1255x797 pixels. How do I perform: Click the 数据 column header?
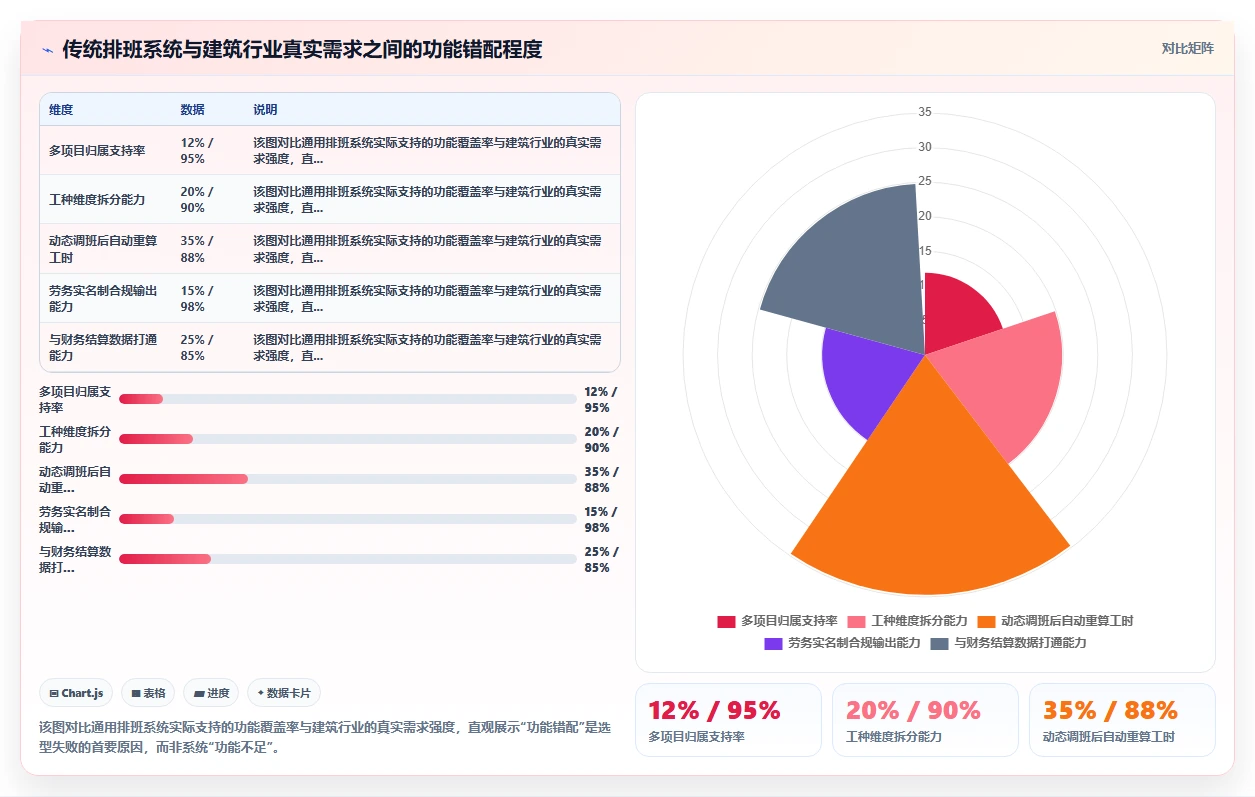[x=192, y=110]
